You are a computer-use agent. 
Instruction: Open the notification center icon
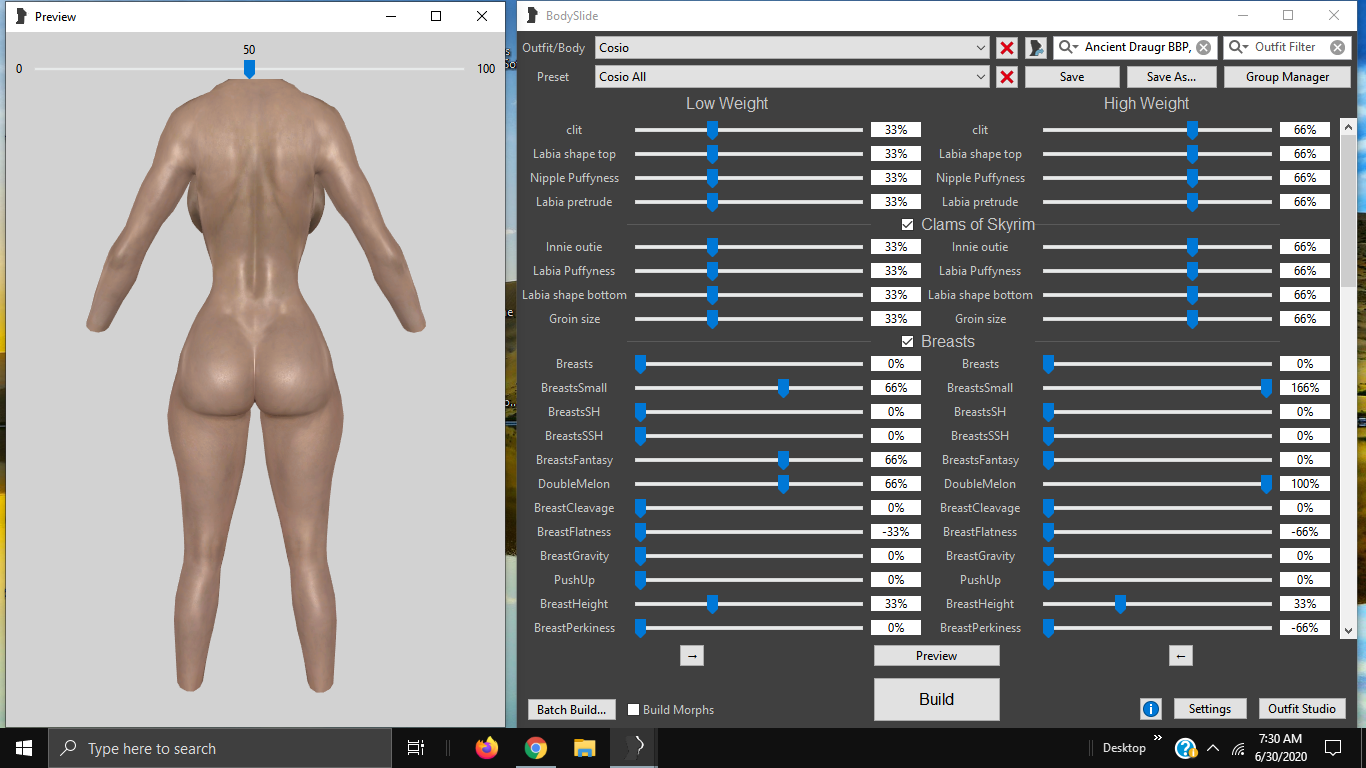point(1332,748)
